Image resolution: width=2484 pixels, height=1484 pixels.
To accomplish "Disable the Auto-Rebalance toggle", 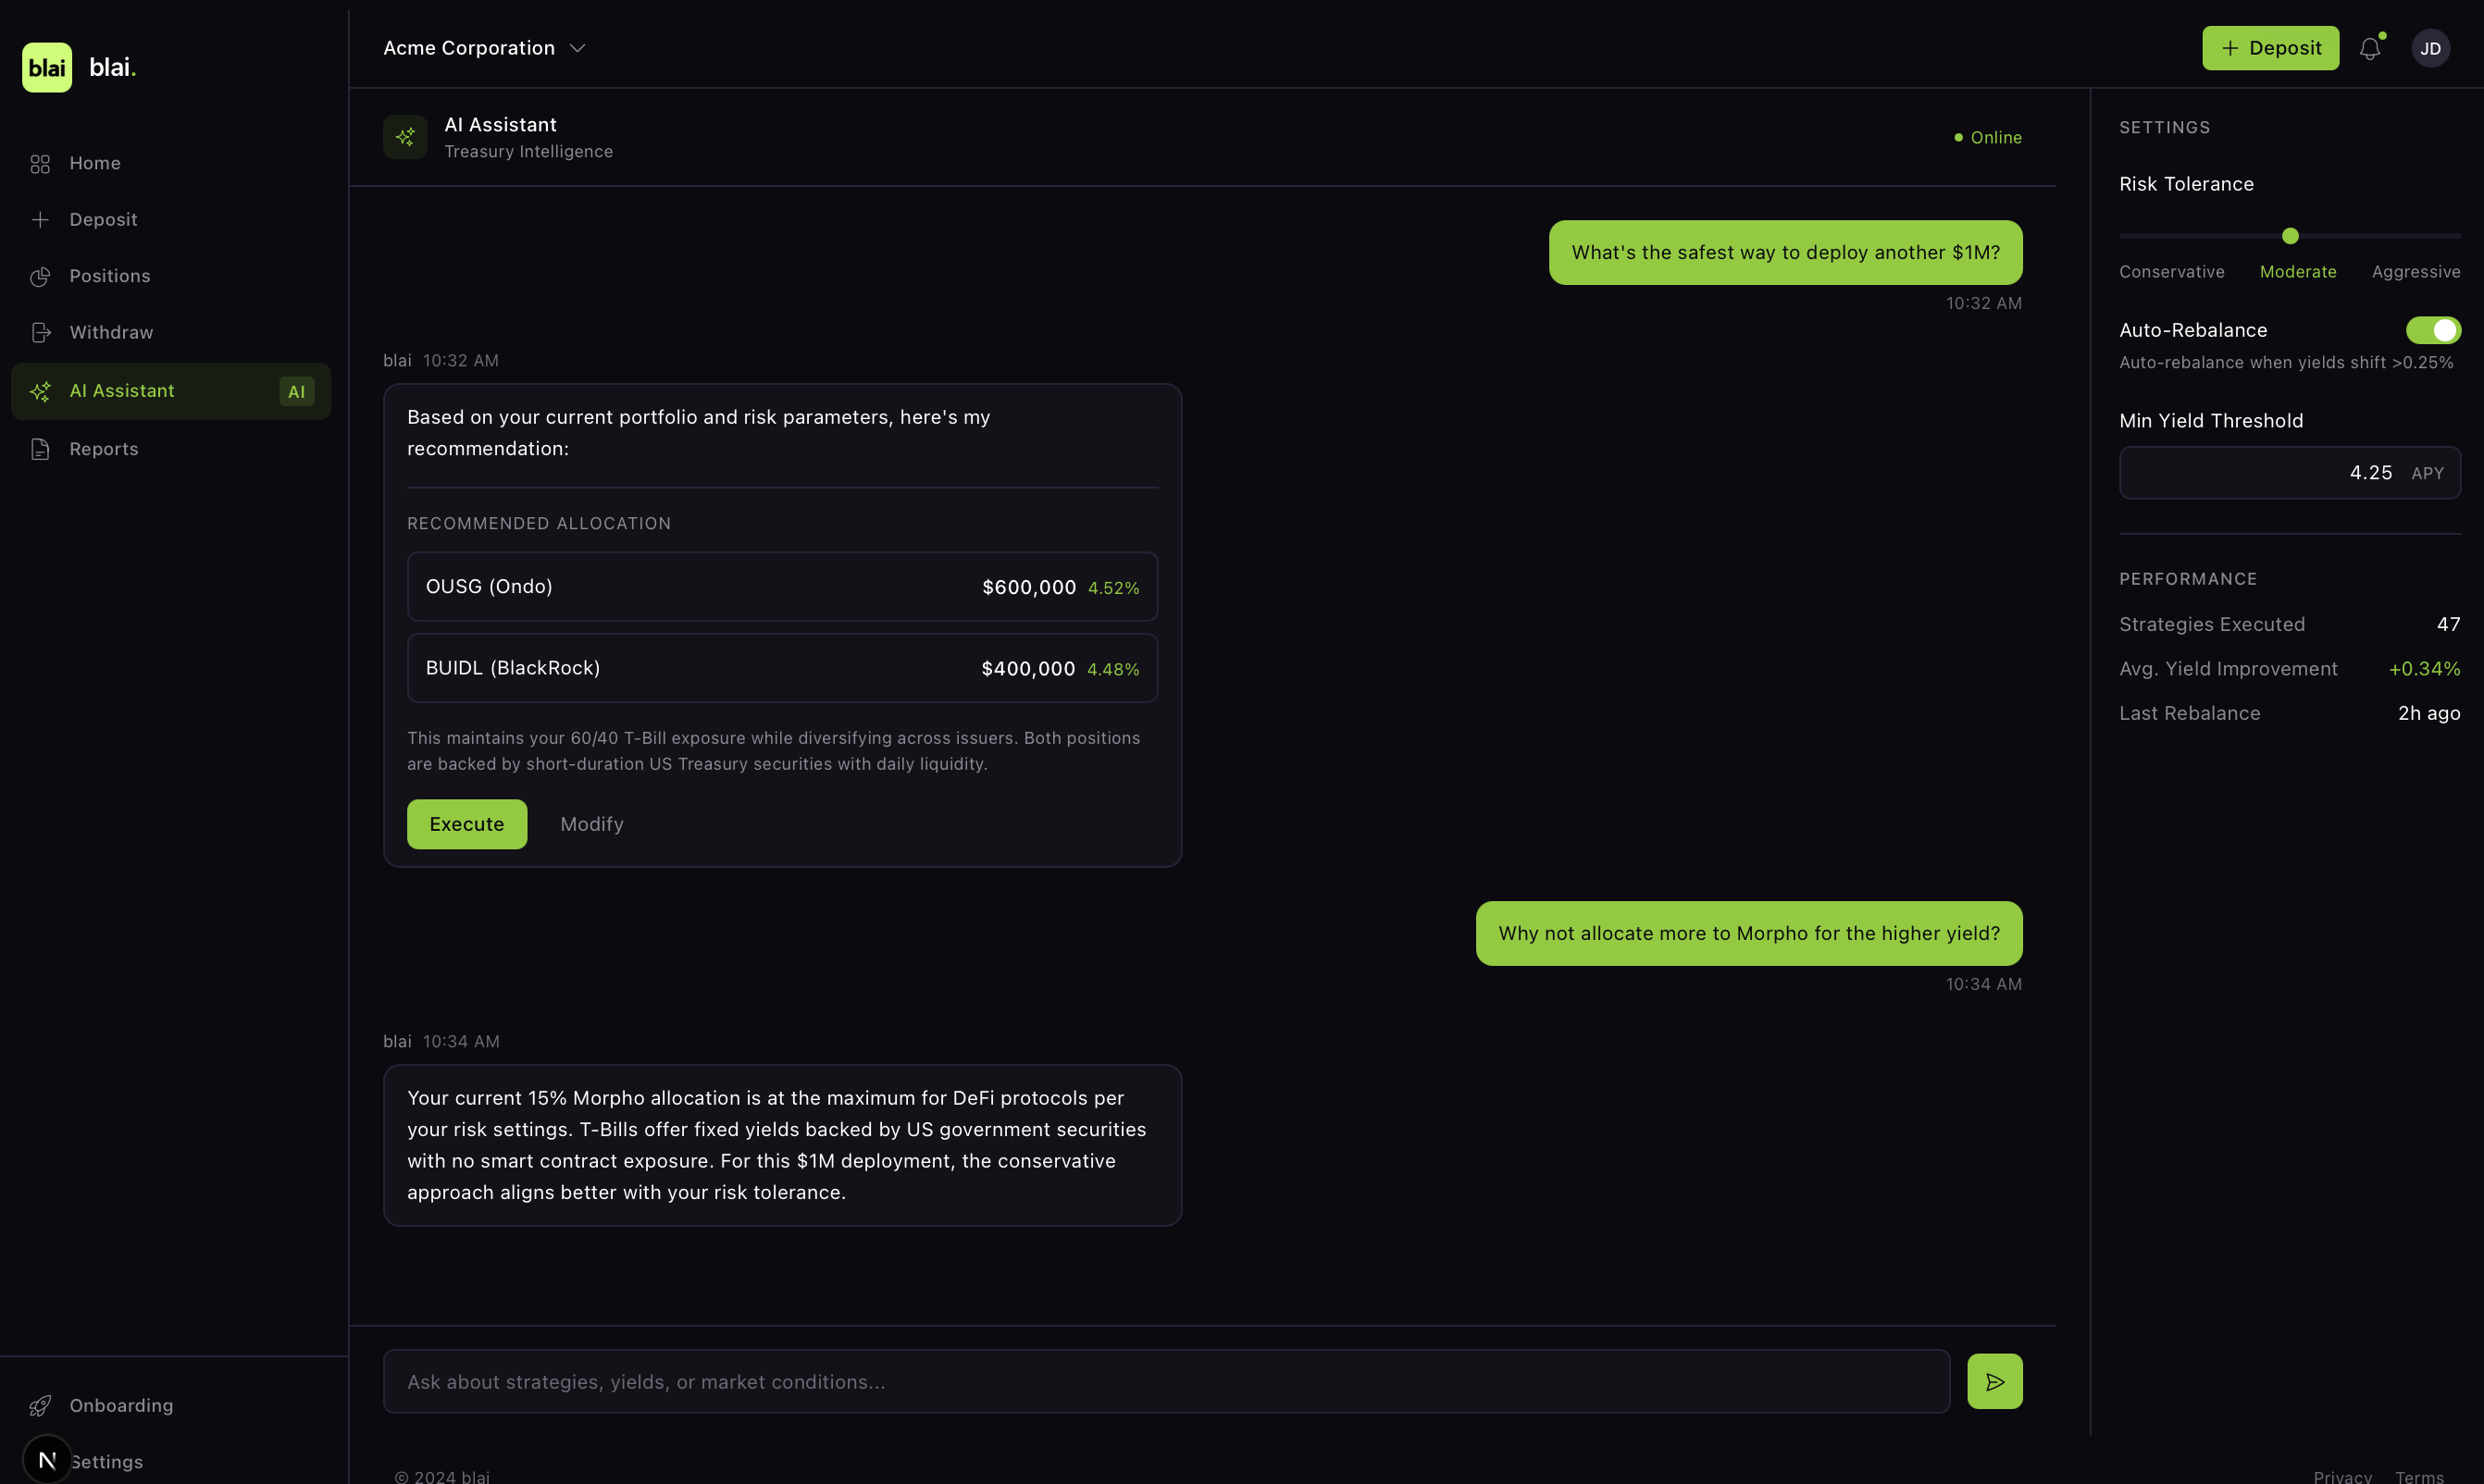I will tap(2434, 330).
